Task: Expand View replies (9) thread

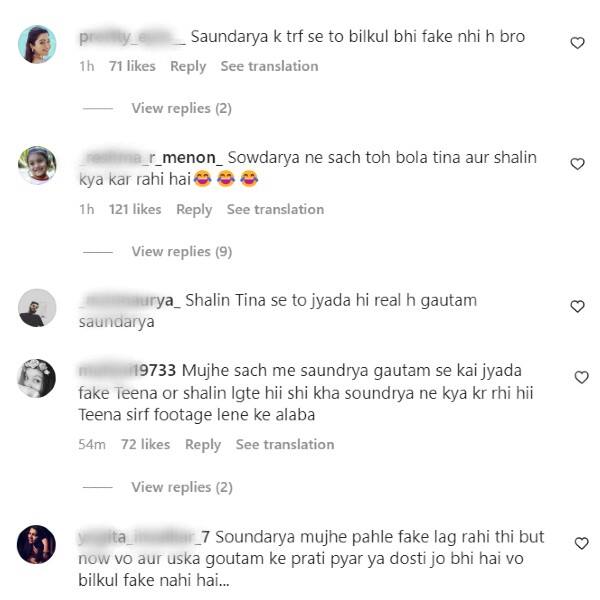Action: click(182, 251)
